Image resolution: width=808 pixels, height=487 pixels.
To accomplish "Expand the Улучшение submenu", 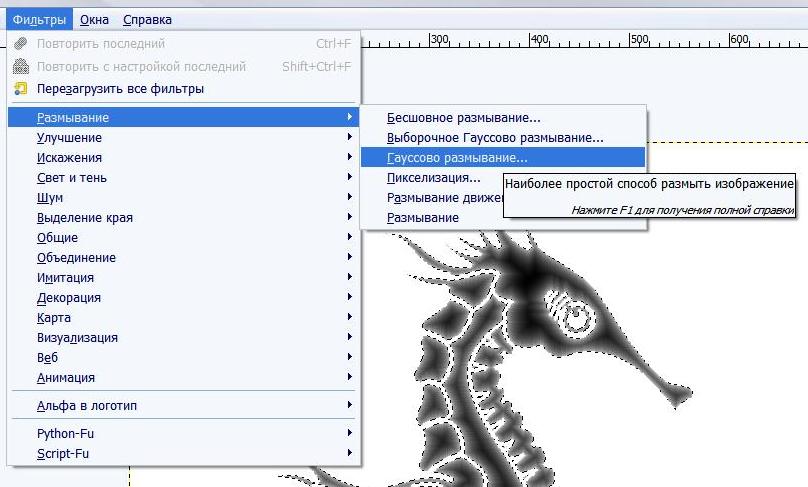I will 184,138.
